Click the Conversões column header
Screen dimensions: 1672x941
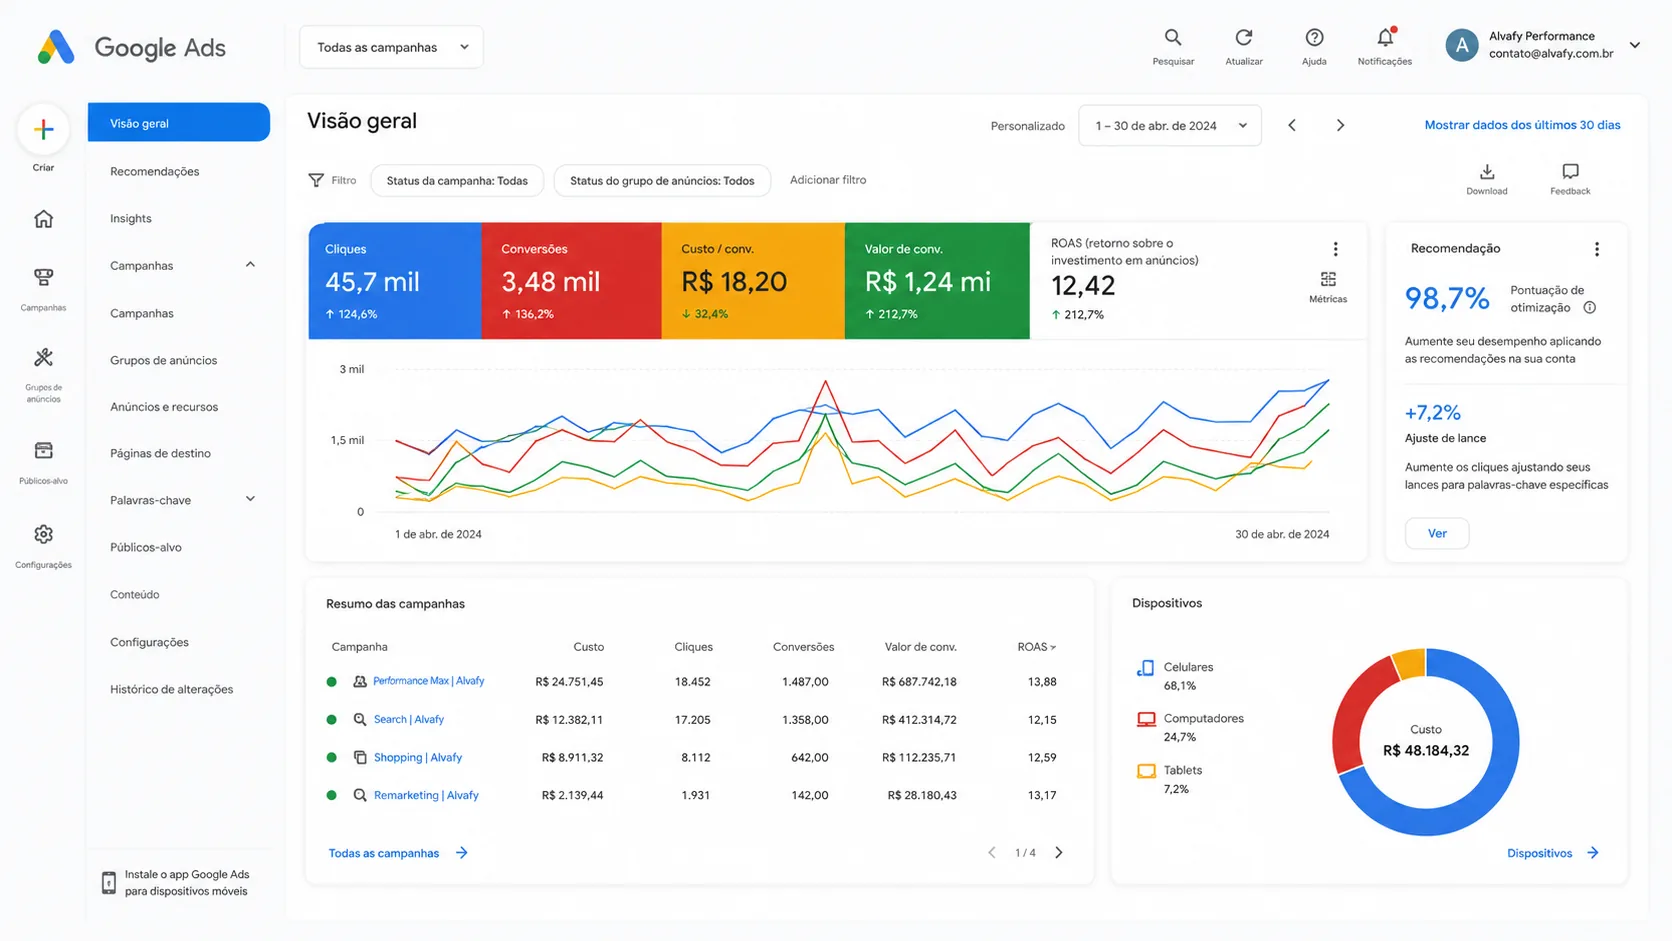click(x=803, y=647)
